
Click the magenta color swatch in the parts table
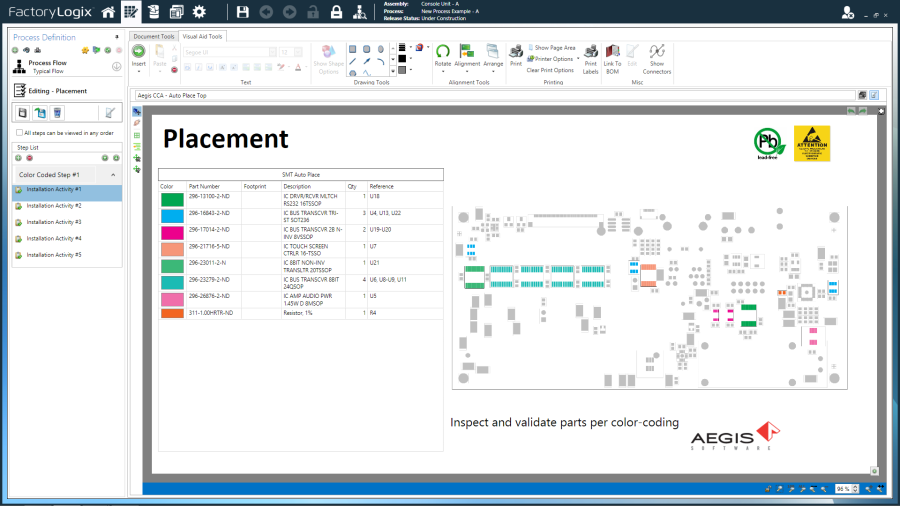tap(172, 232)
